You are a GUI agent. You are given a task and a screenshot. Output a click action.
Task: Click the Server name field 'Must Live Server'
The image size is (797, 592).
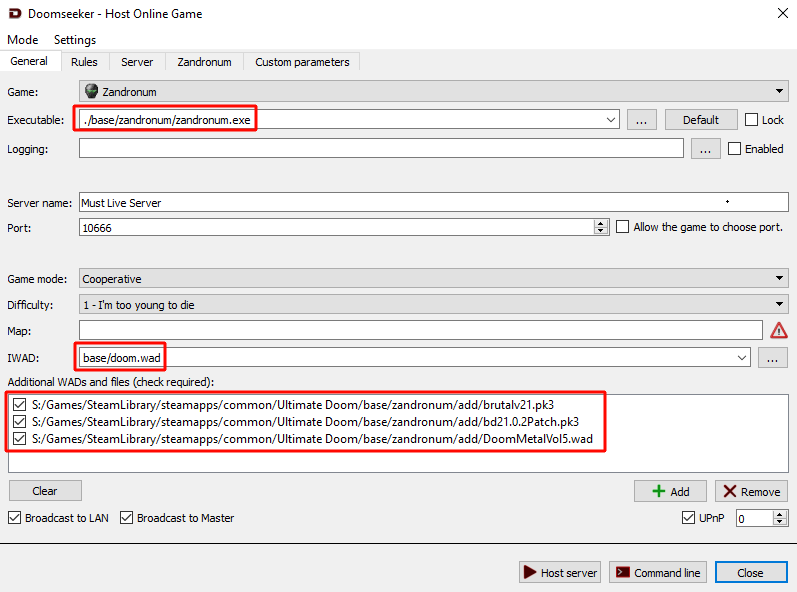click(434, 202)
